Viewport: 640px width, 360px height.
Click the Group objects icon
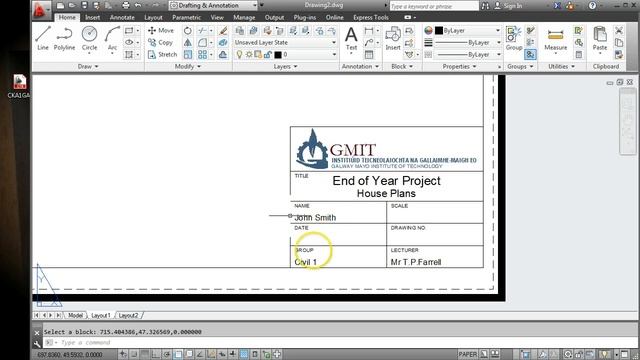point(514,38)
